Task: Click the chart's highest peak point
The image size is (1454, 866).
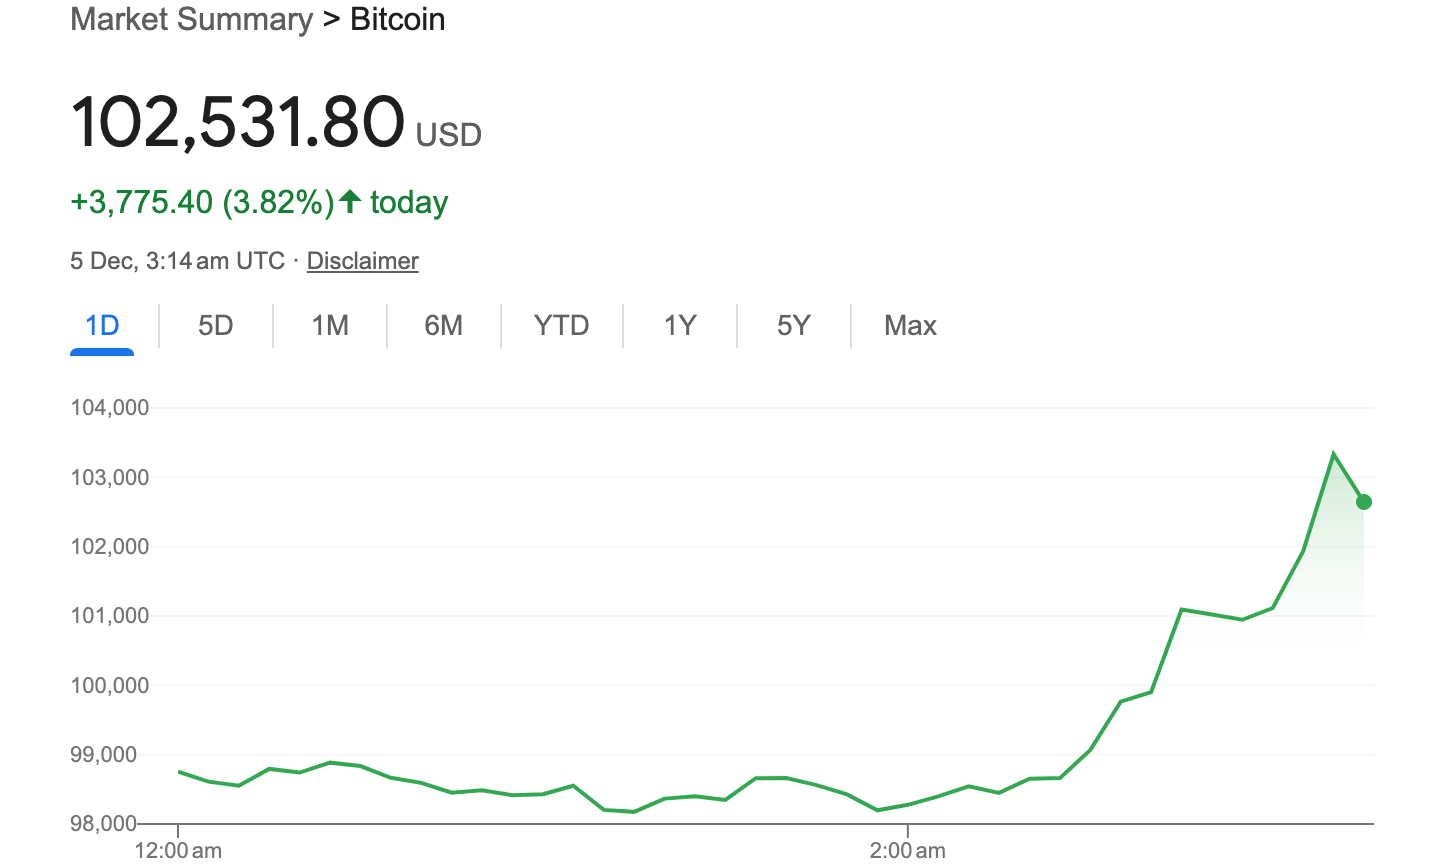Action: (1333, 454)
